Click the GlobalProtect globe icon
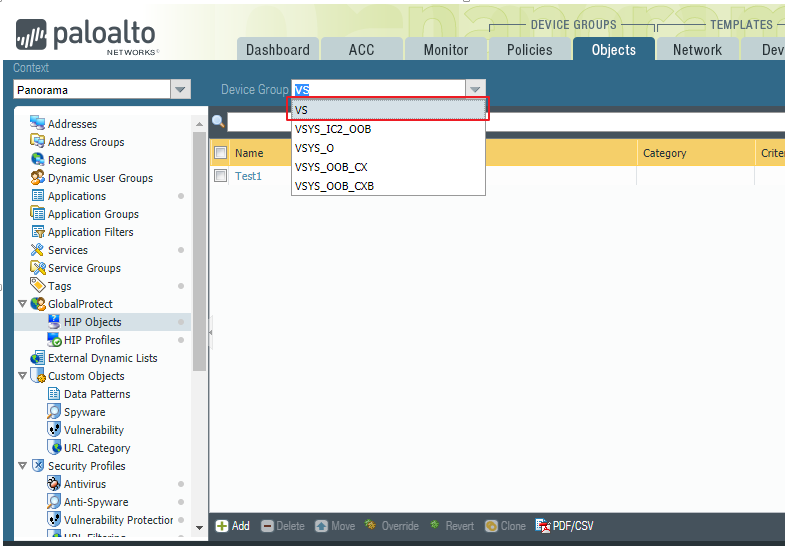 point(38,303)
